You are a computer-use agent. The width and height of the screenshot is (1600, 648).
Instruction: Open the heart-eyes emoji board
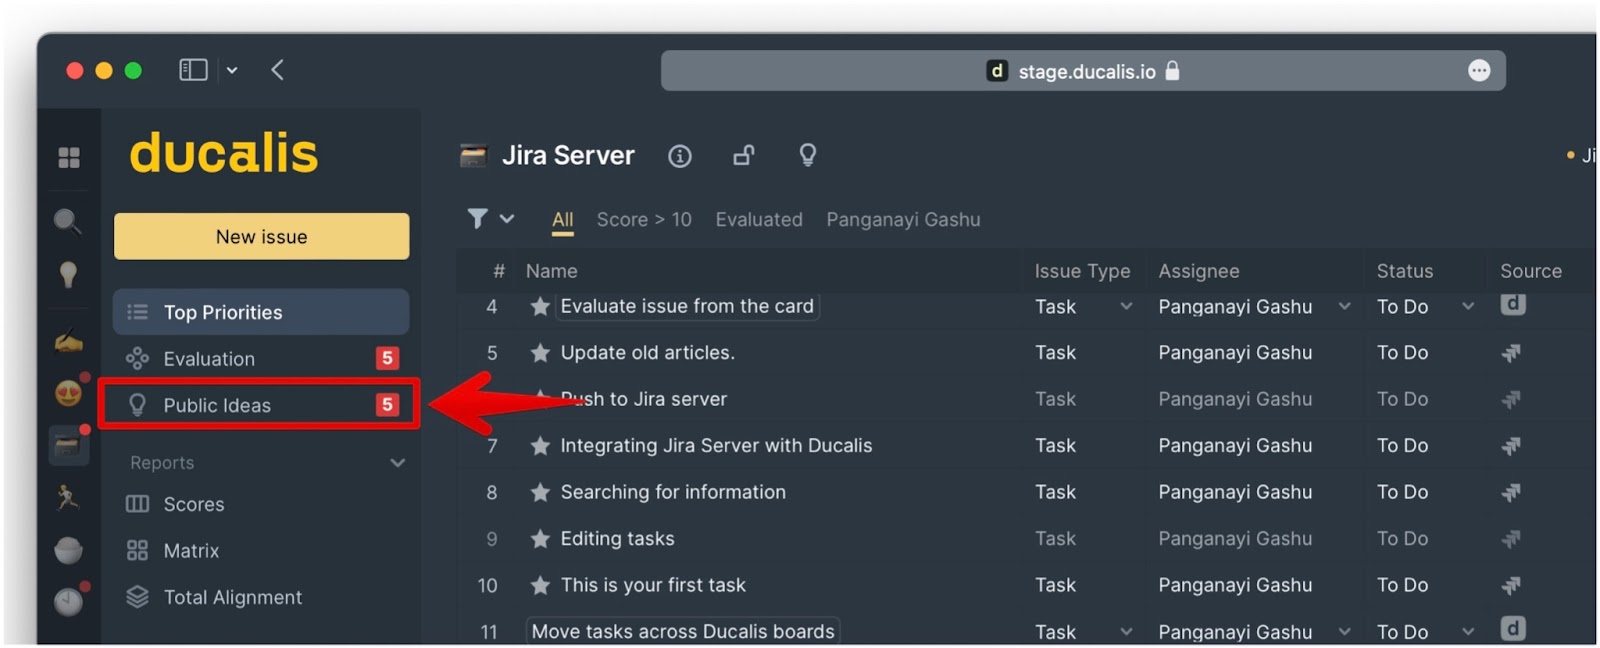(x=68, y=393)
